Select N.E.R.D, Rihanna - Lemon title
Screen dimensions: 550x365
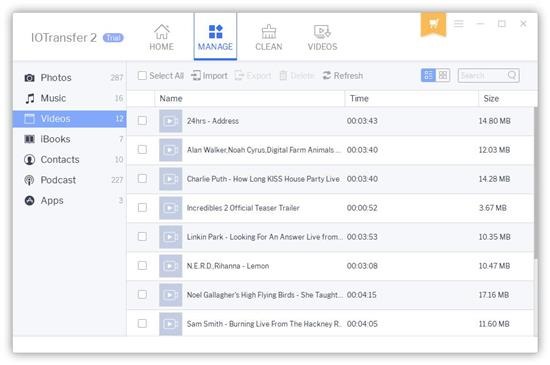point(228,266)
